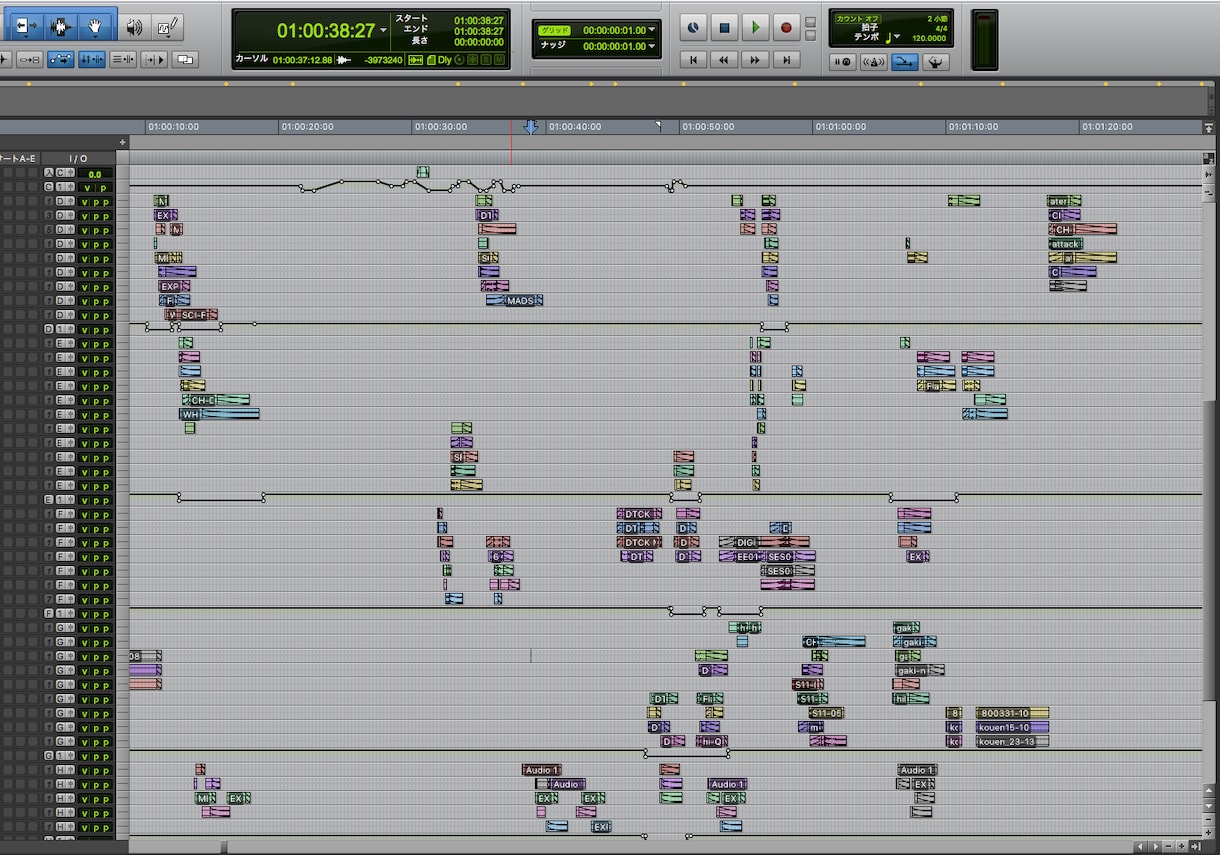
Task: Select the MADS audio clip
Action: tap(515, 300)
